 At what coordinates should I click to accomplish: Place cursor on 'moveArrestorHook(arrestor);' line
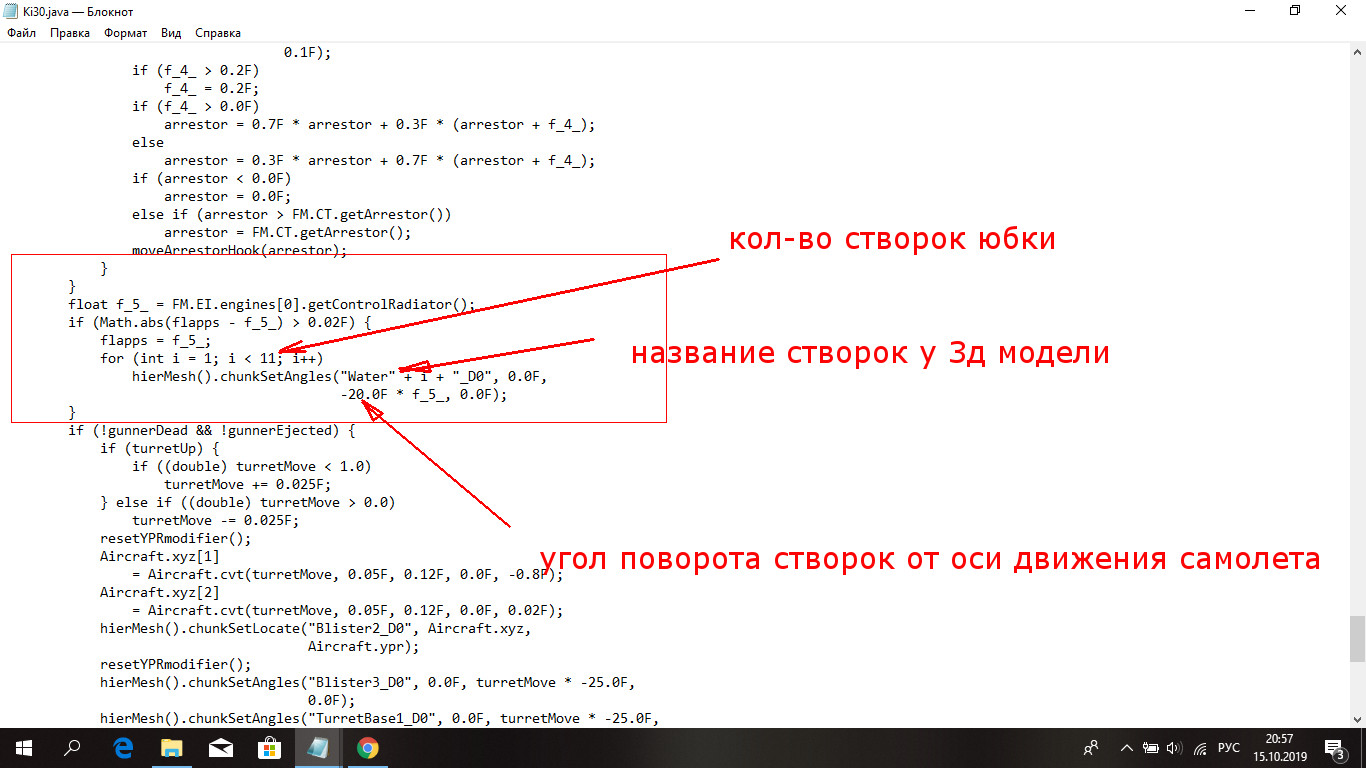[240, 251]
